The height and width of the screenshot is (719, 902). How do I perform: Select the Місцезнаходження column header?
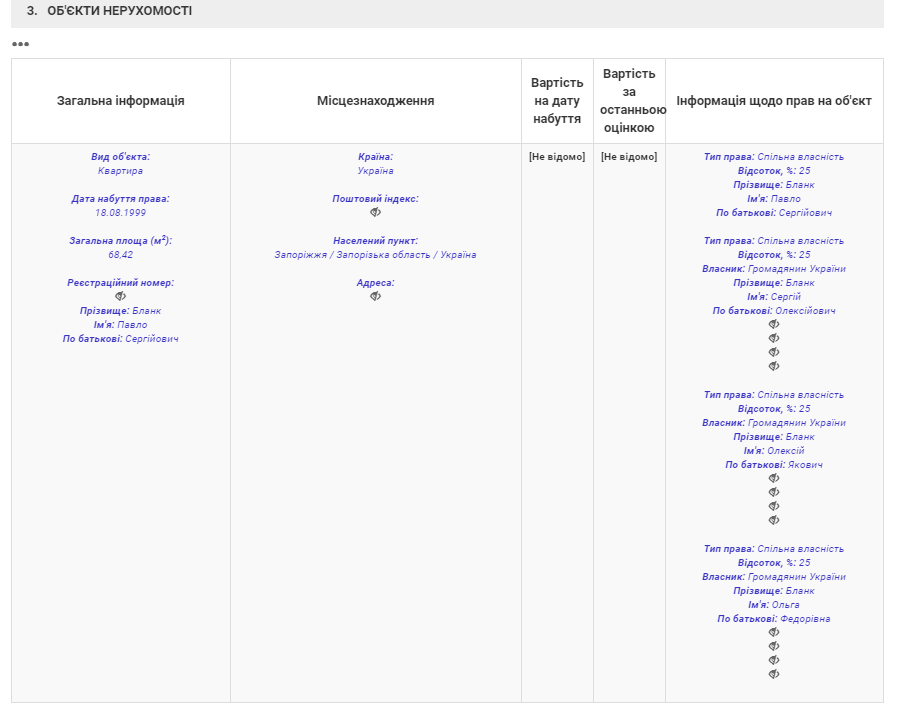pyautogui.click(x=375, y=101)
